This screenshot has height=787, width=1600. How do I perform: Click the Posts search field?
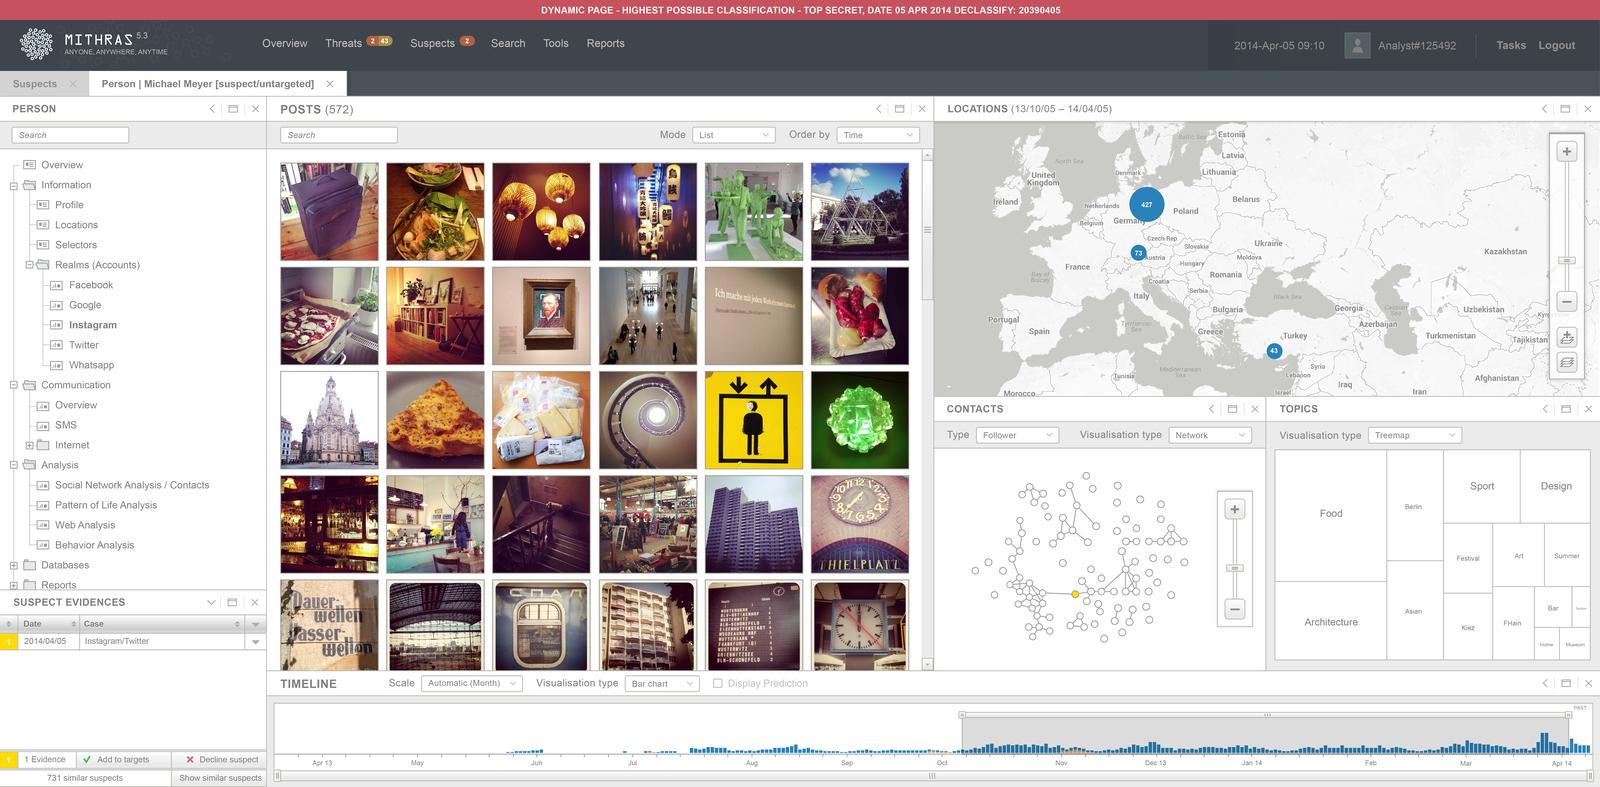point(338,135)
